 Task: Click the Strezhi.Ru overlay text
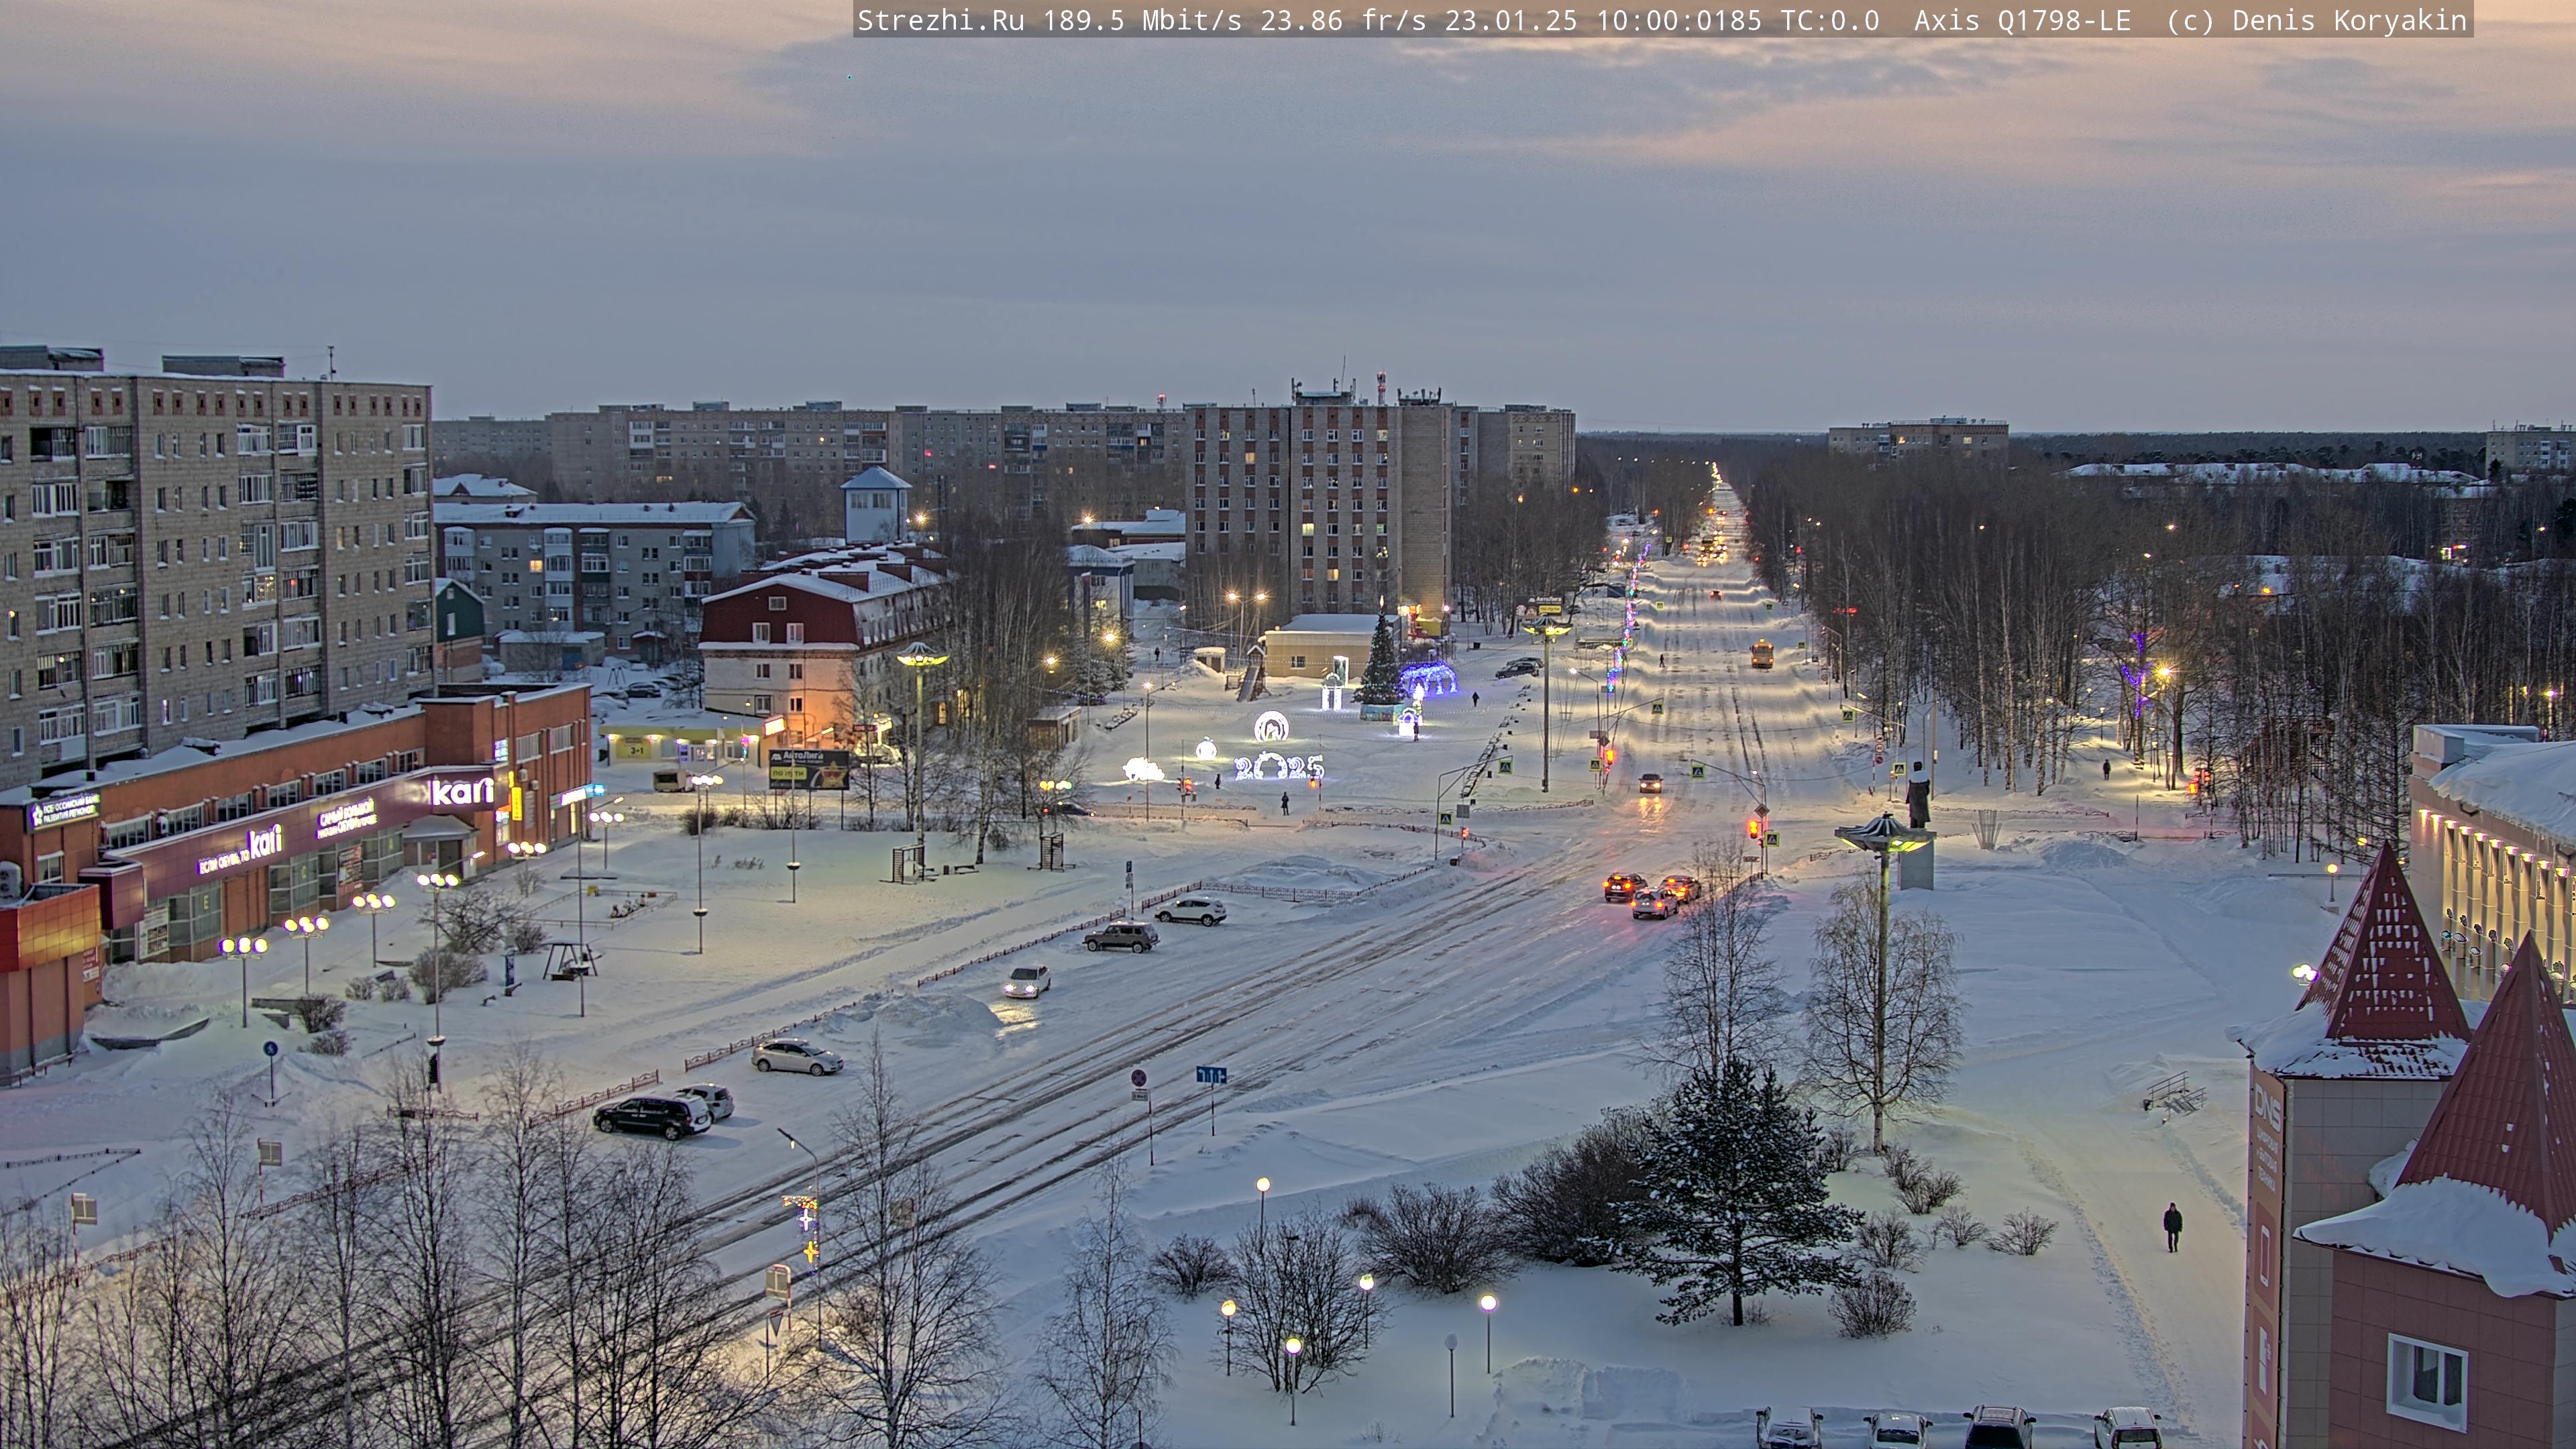point(941,20)
